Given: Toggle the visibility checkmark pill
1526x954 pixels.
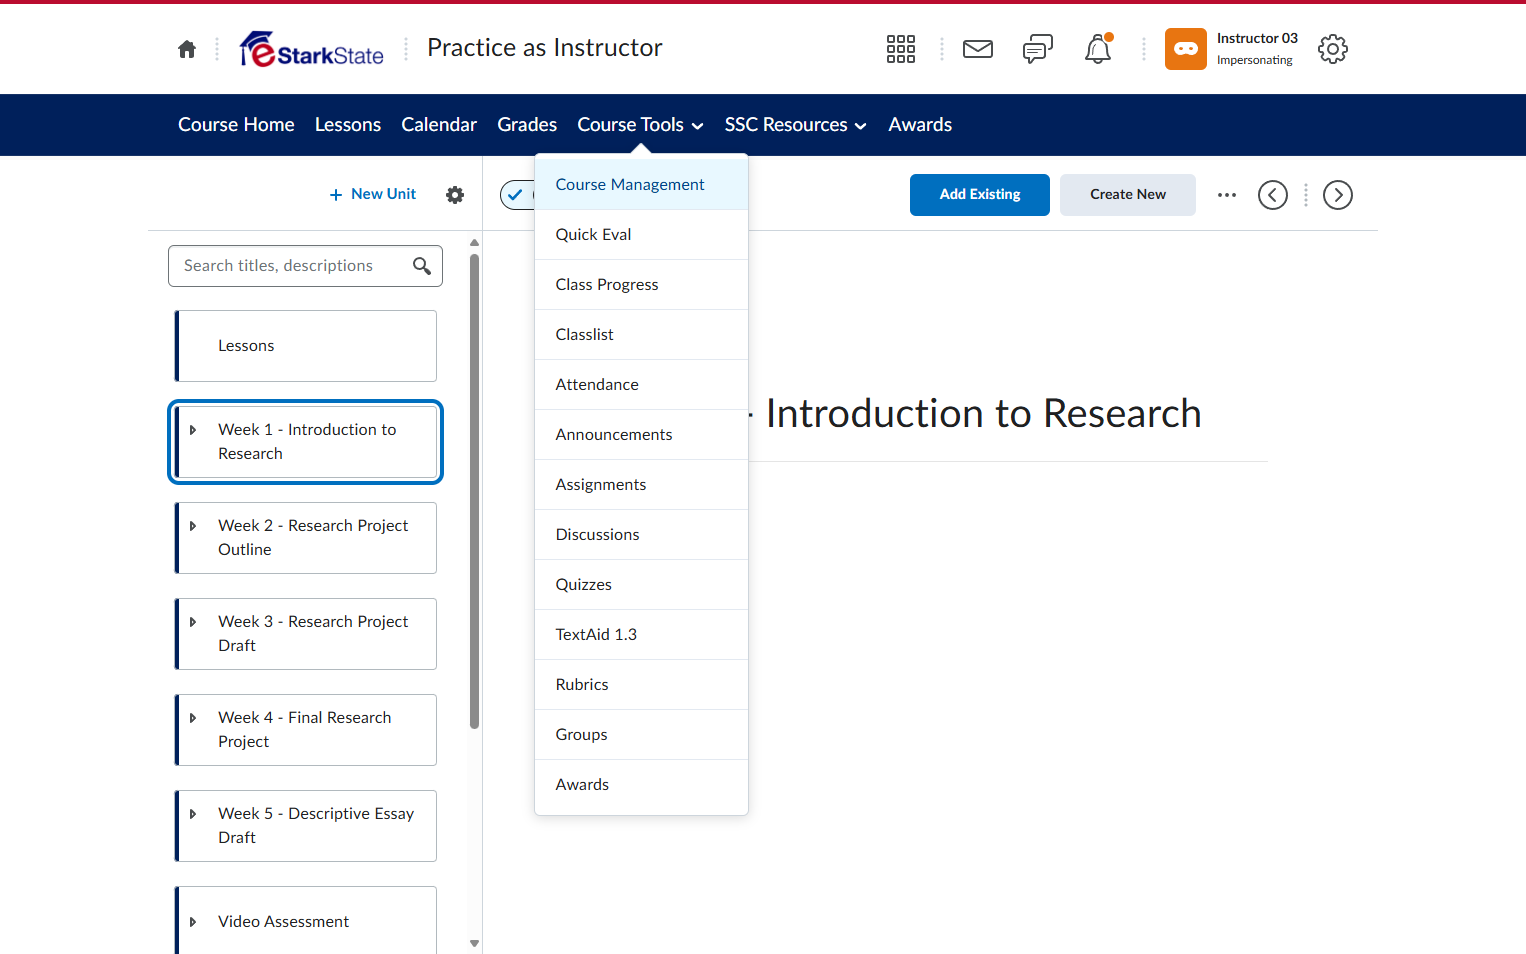Looking at the screenshot, I should [x=517, y=195].
